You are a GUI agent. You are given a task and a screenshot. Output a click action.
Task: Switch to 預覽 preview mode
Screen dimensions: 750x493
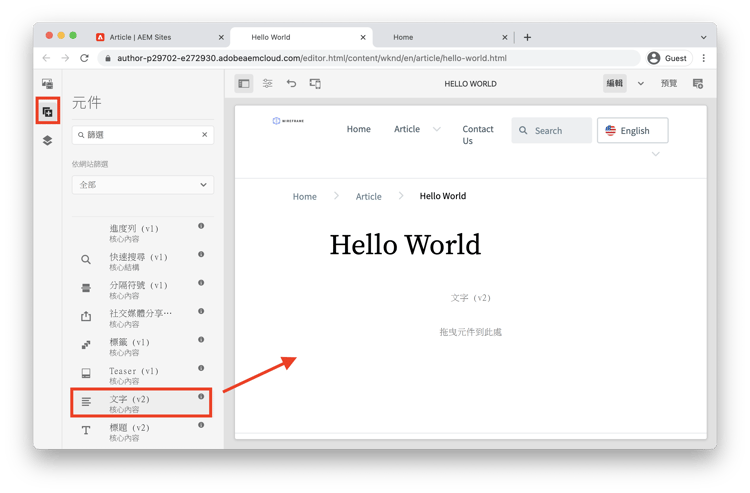click(x=669, y=84)
